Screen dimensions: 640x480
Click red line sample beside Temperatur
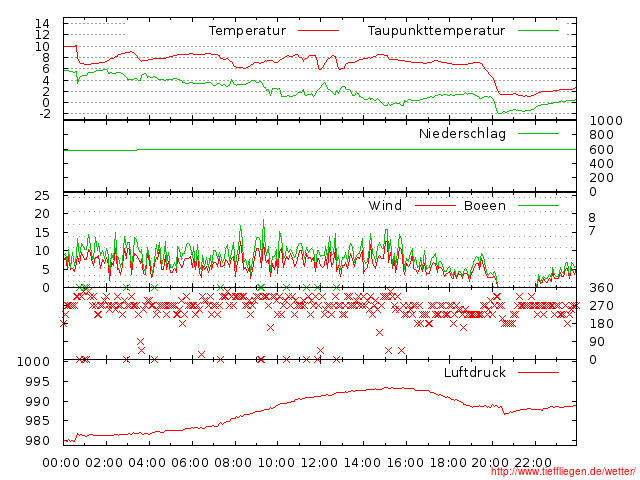[318, 31]
